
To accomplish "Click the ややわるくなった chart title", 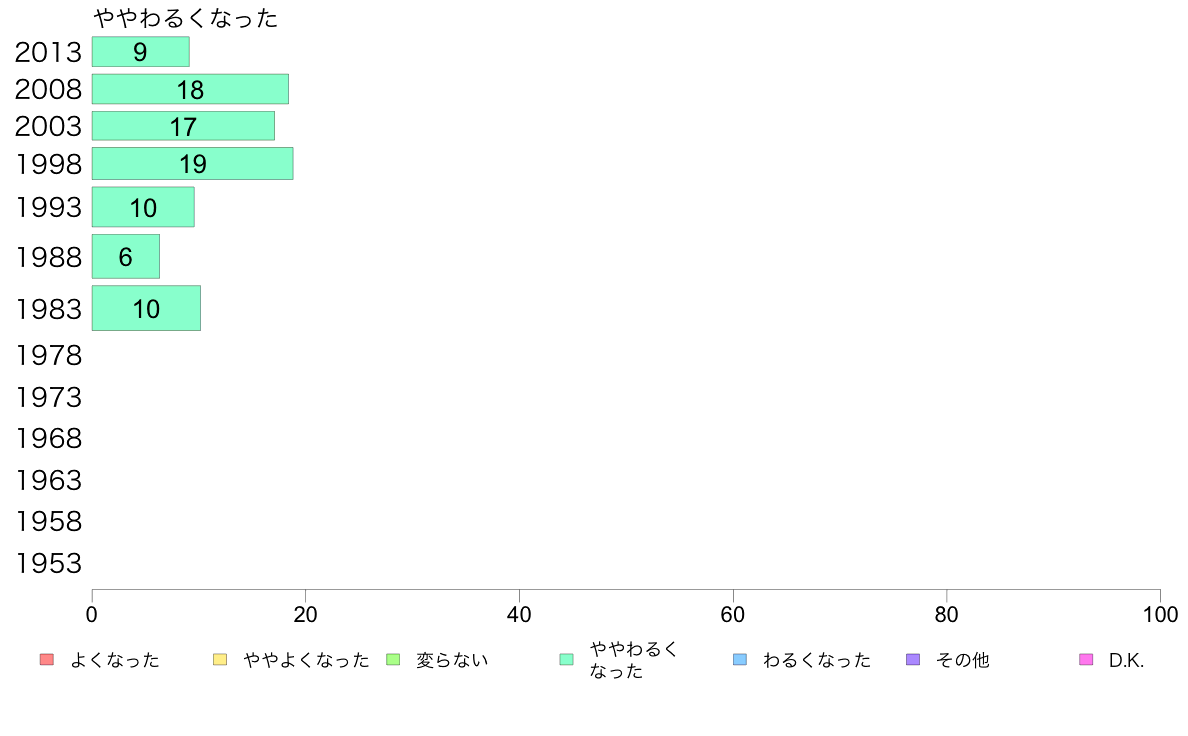I will (x=186, y=18).
